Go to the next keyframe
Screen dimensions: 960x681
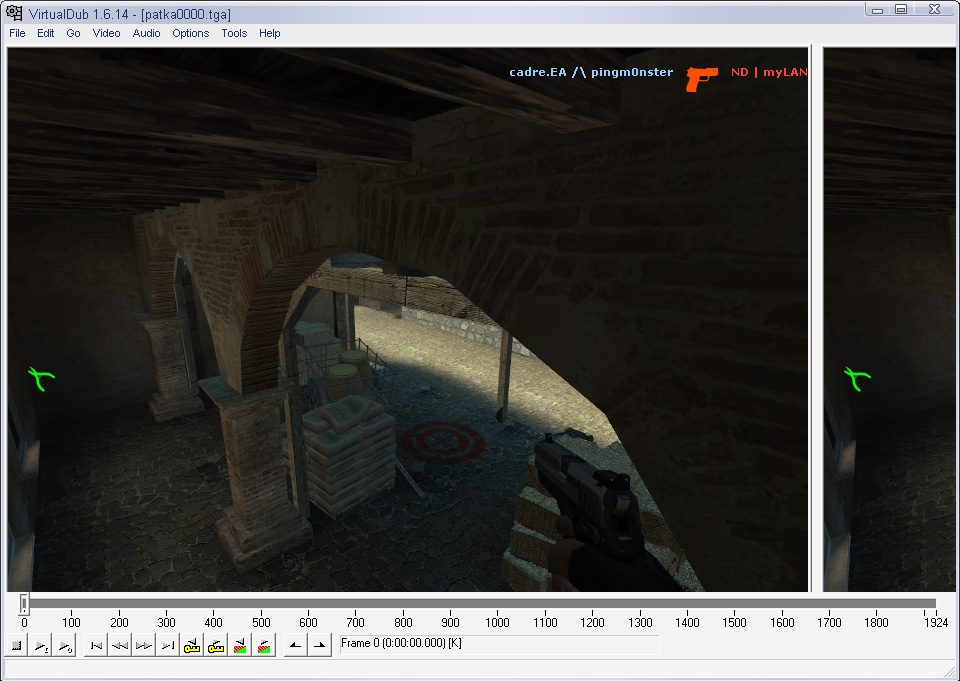tap(216, 645)
